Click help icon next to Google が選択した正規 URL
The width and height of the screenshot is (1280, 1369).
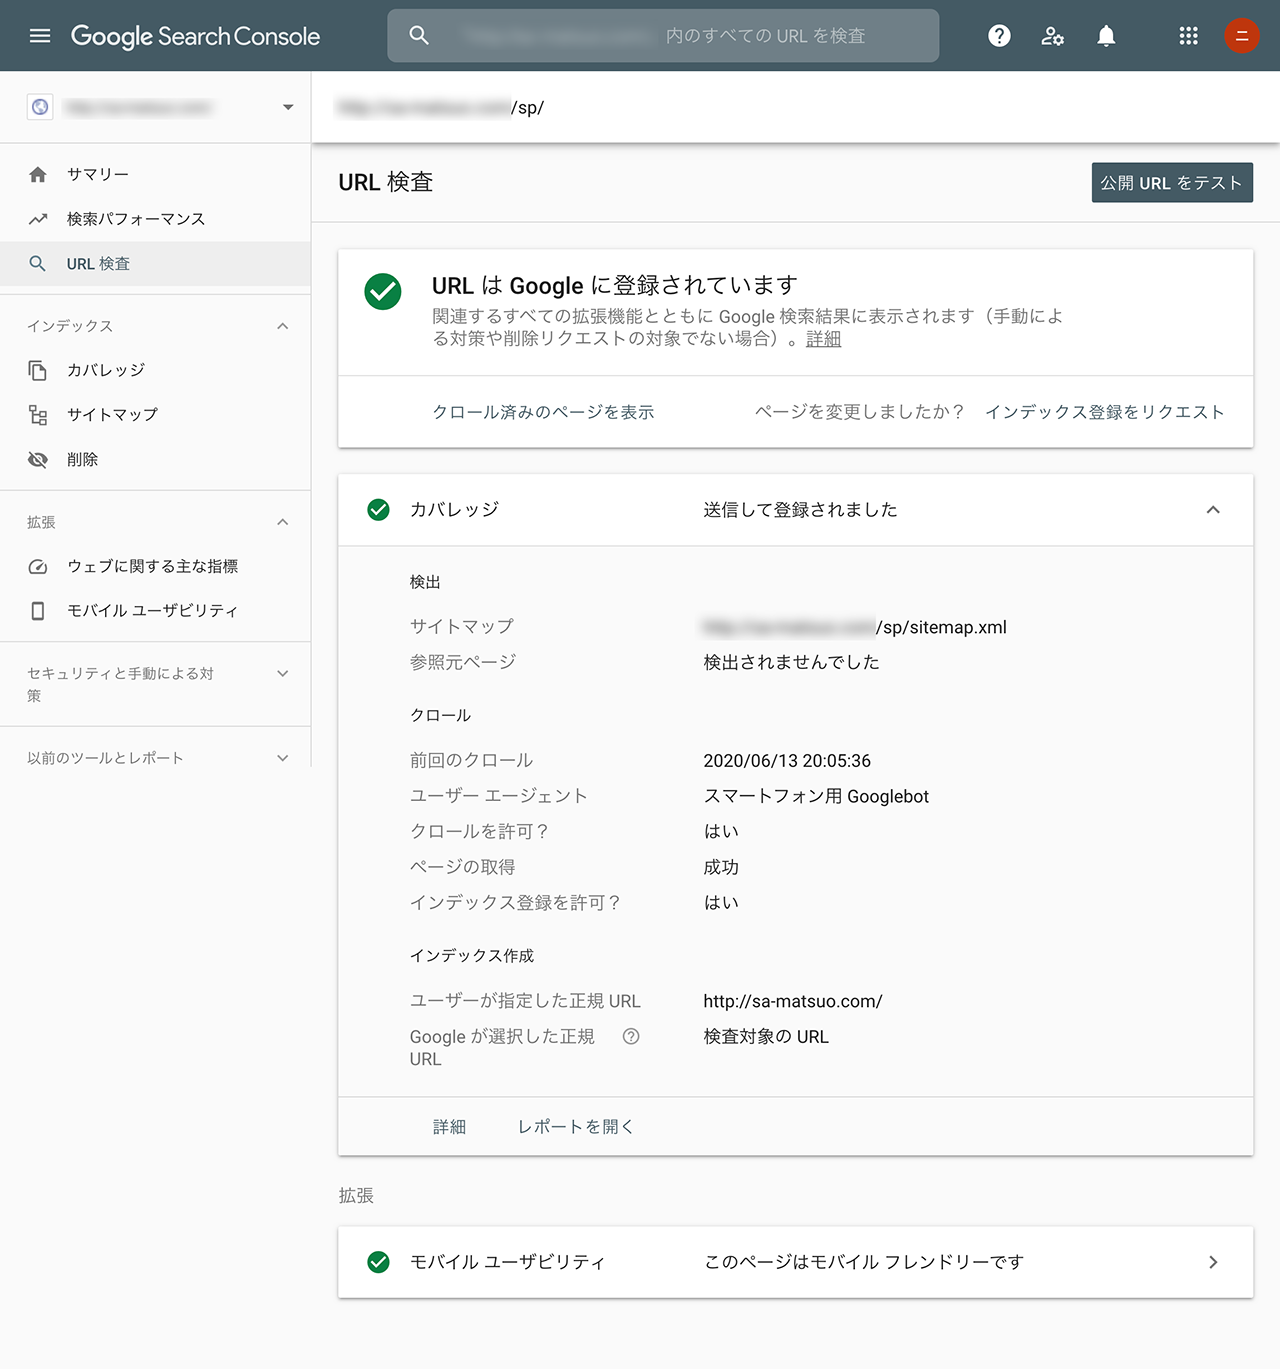tap(631, 1037)
